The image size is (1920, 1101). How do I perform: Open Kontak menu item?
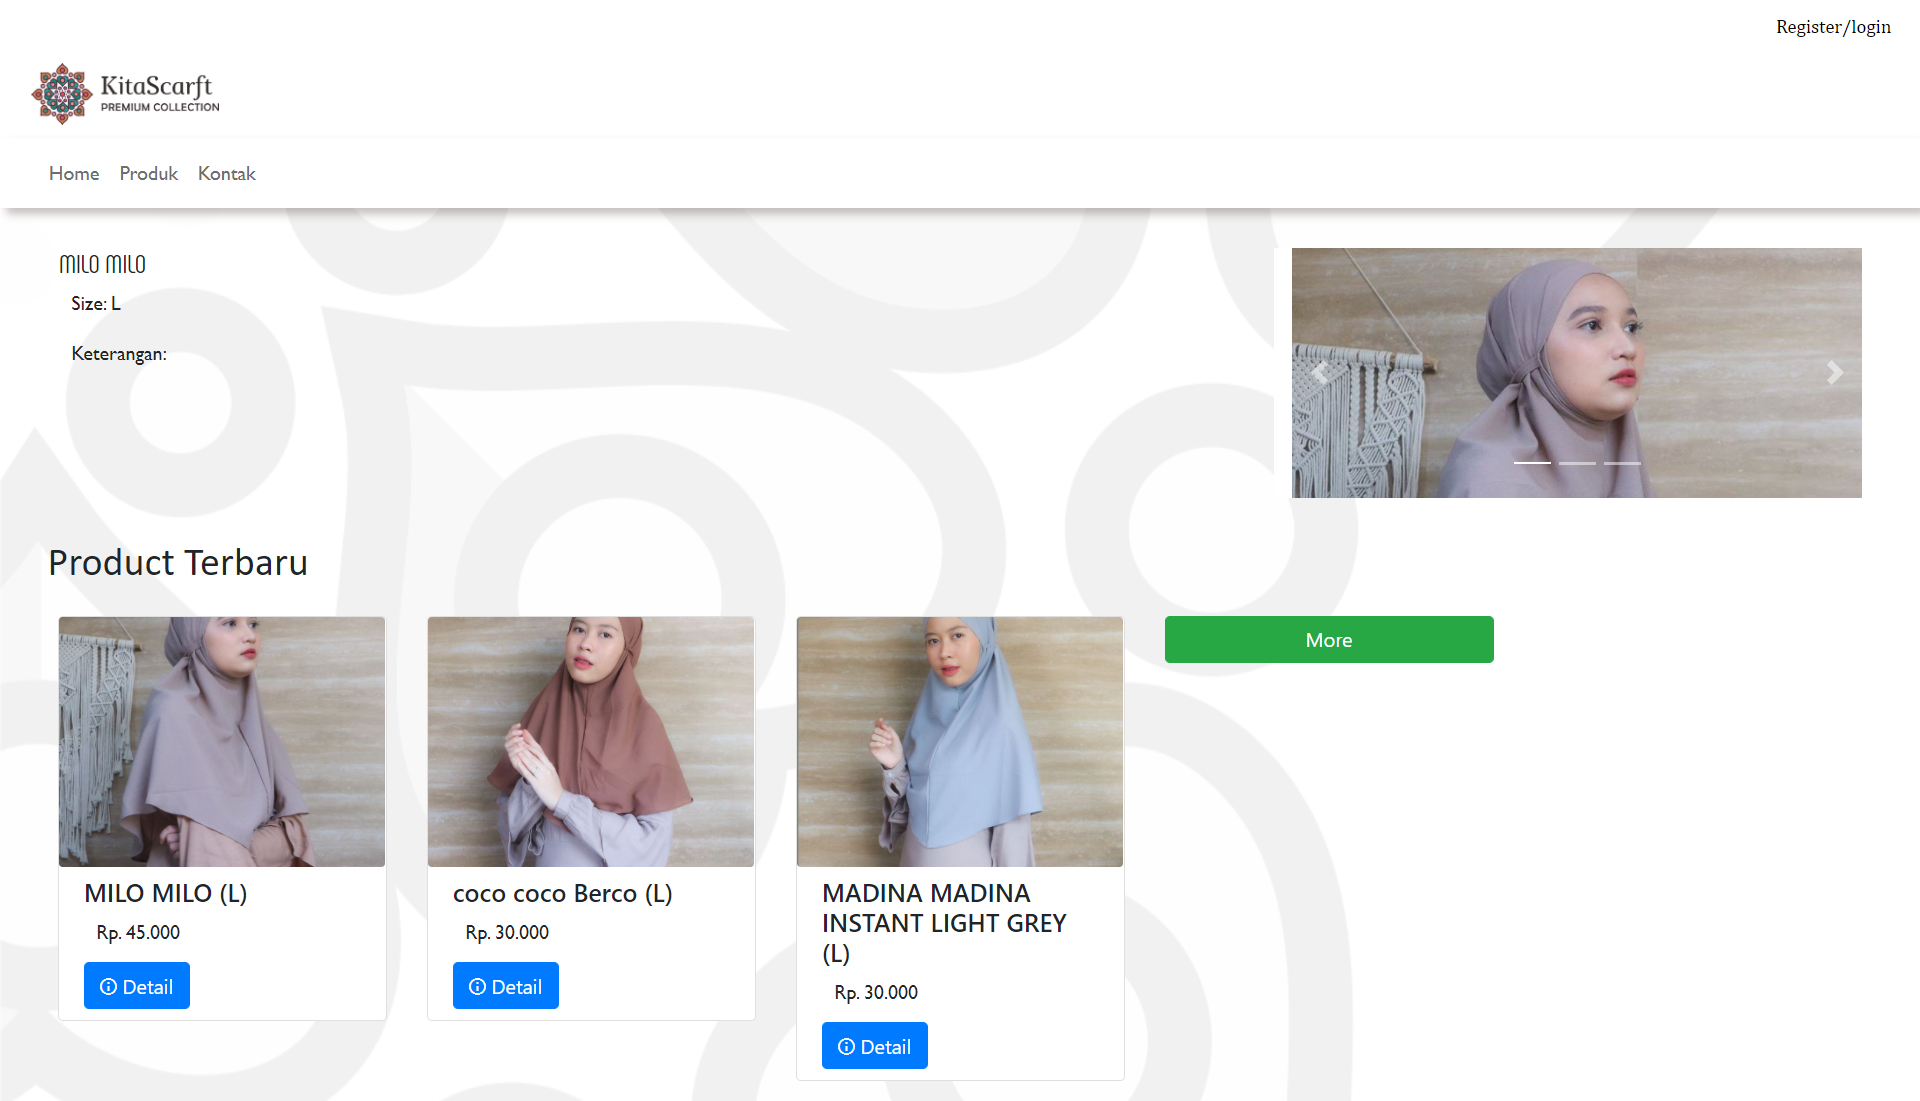(x=226, y=173)
